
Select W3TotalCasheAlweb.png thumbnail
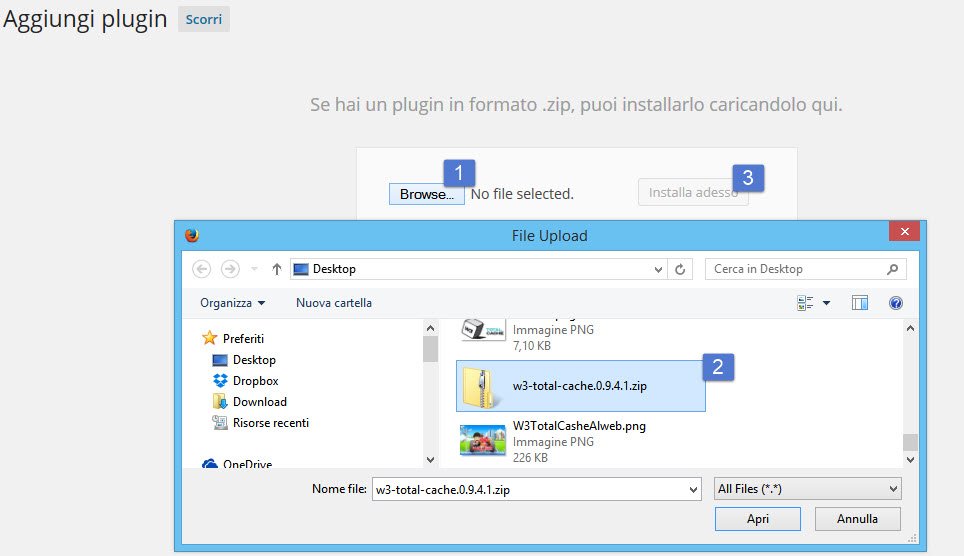(x=482, y=440)
